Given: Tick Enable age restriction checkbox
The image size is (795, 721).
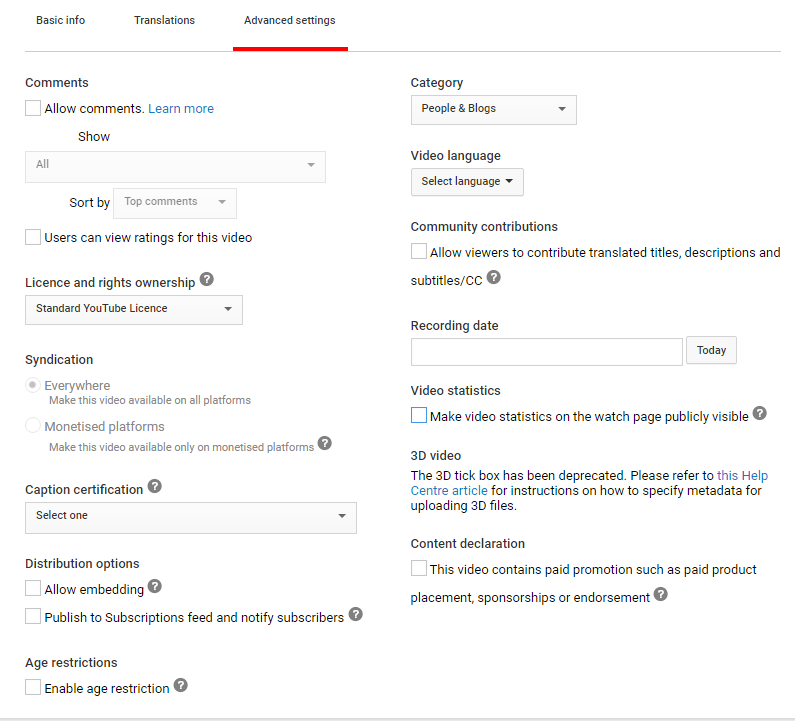Looking at the screenshot, I should pos(33,687).
